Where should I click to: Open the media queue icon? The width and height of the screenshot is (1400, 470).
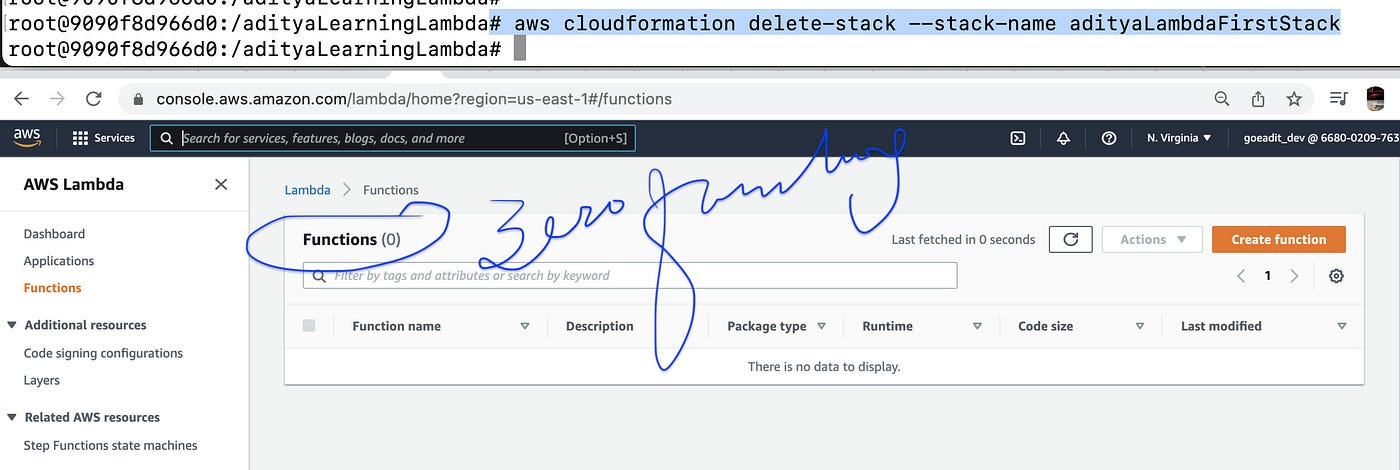click(x=1339, y=99)
